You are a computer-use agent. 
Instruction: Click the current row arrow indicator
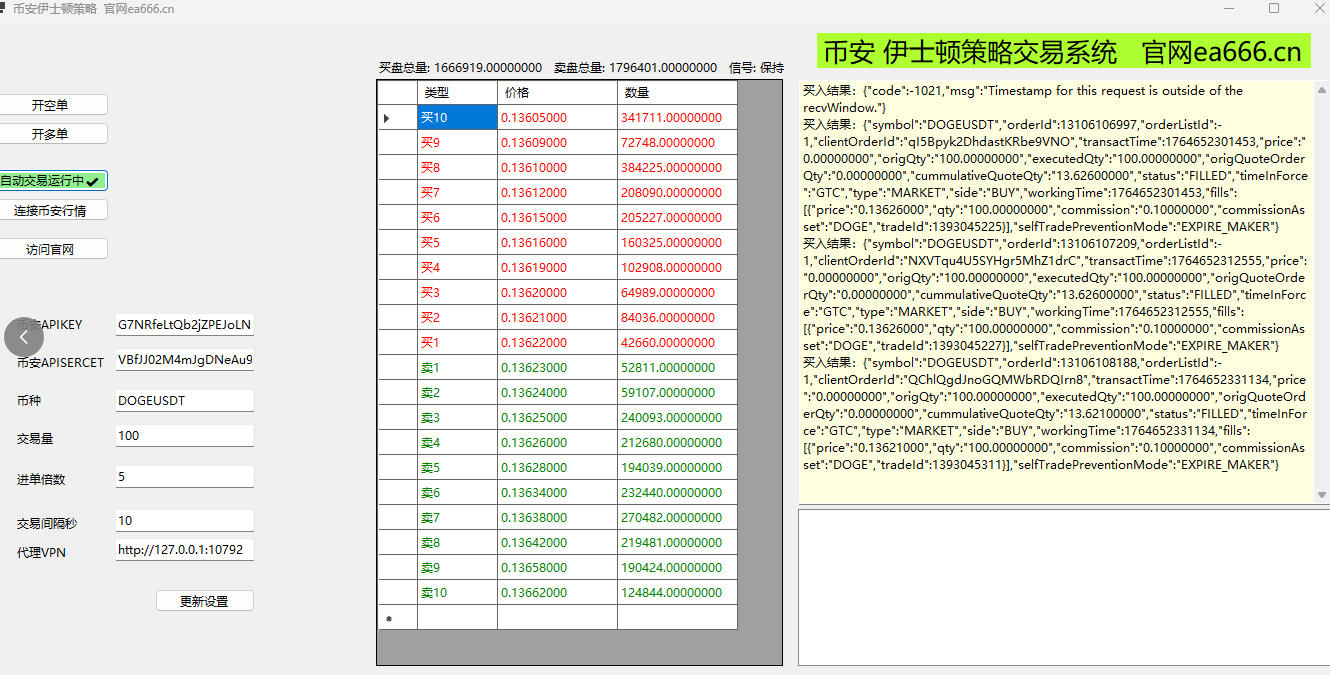387,118
